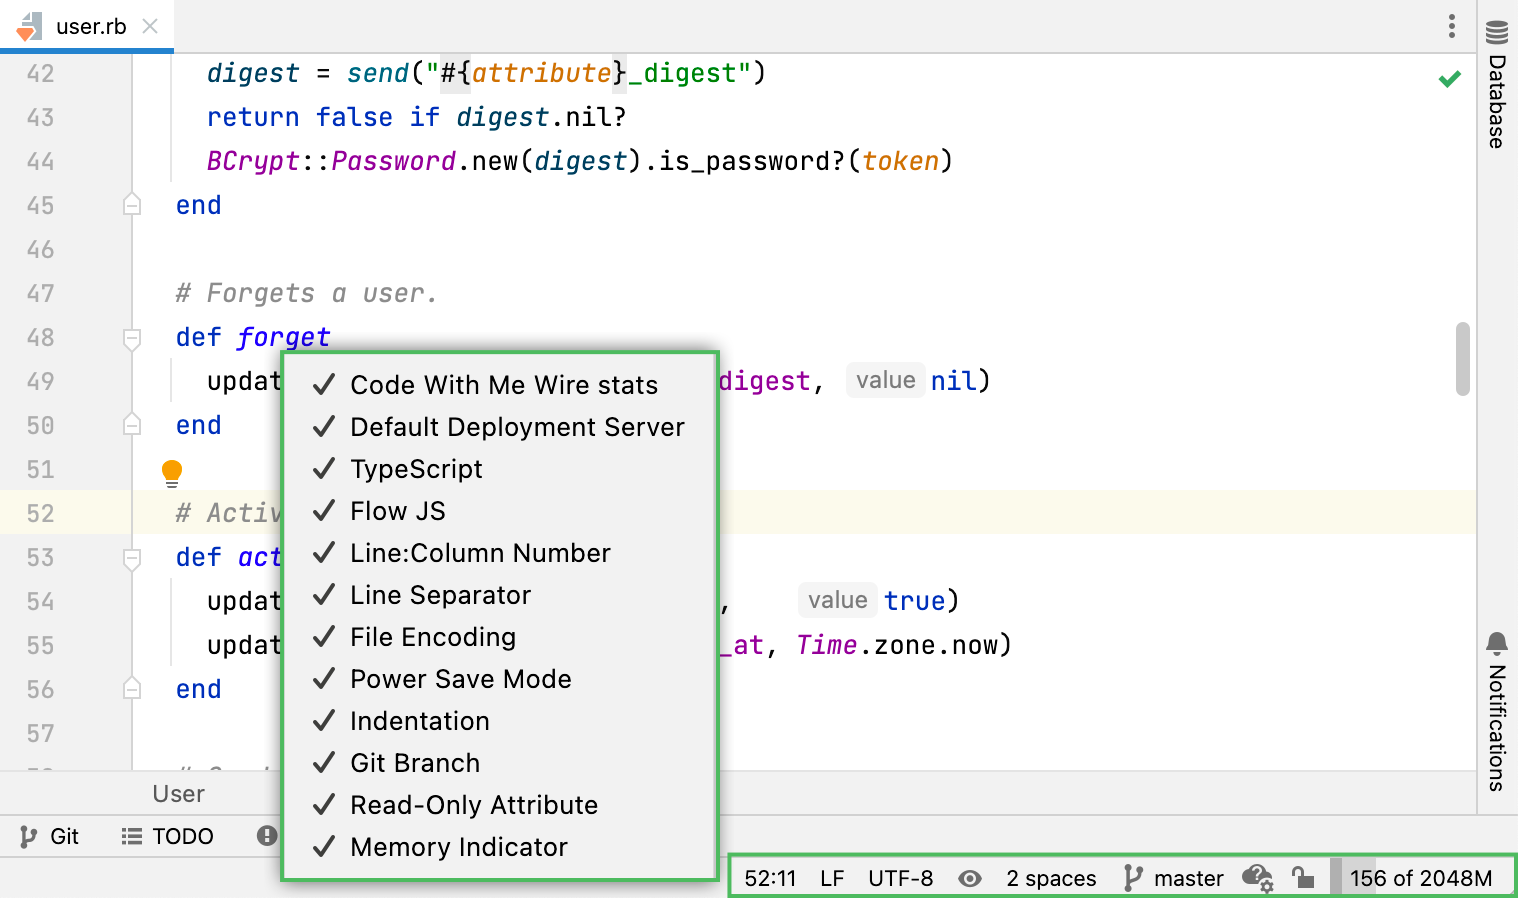Disable the Line Separator widget option

[440, 595]
